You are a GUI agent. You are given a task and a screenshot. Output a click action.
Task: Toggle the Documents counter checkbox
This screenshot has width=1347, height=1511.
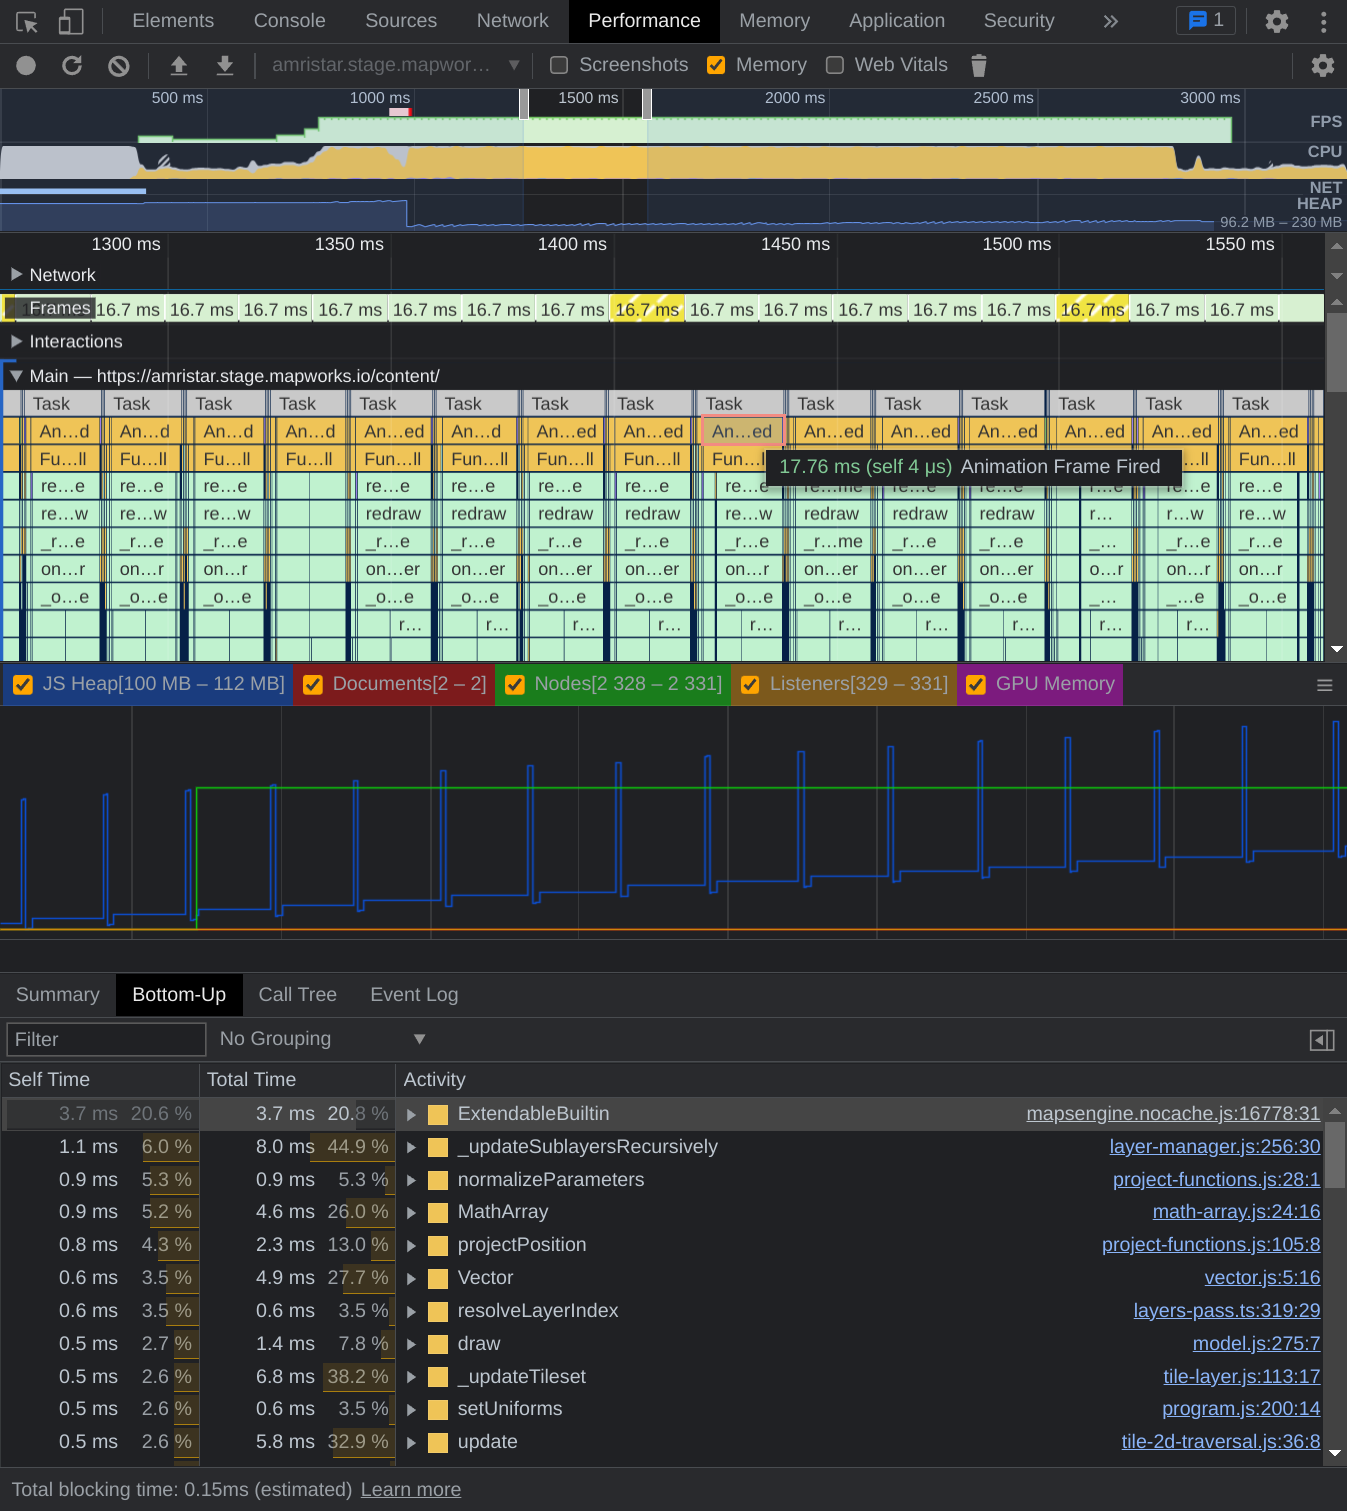coord(313,685)
